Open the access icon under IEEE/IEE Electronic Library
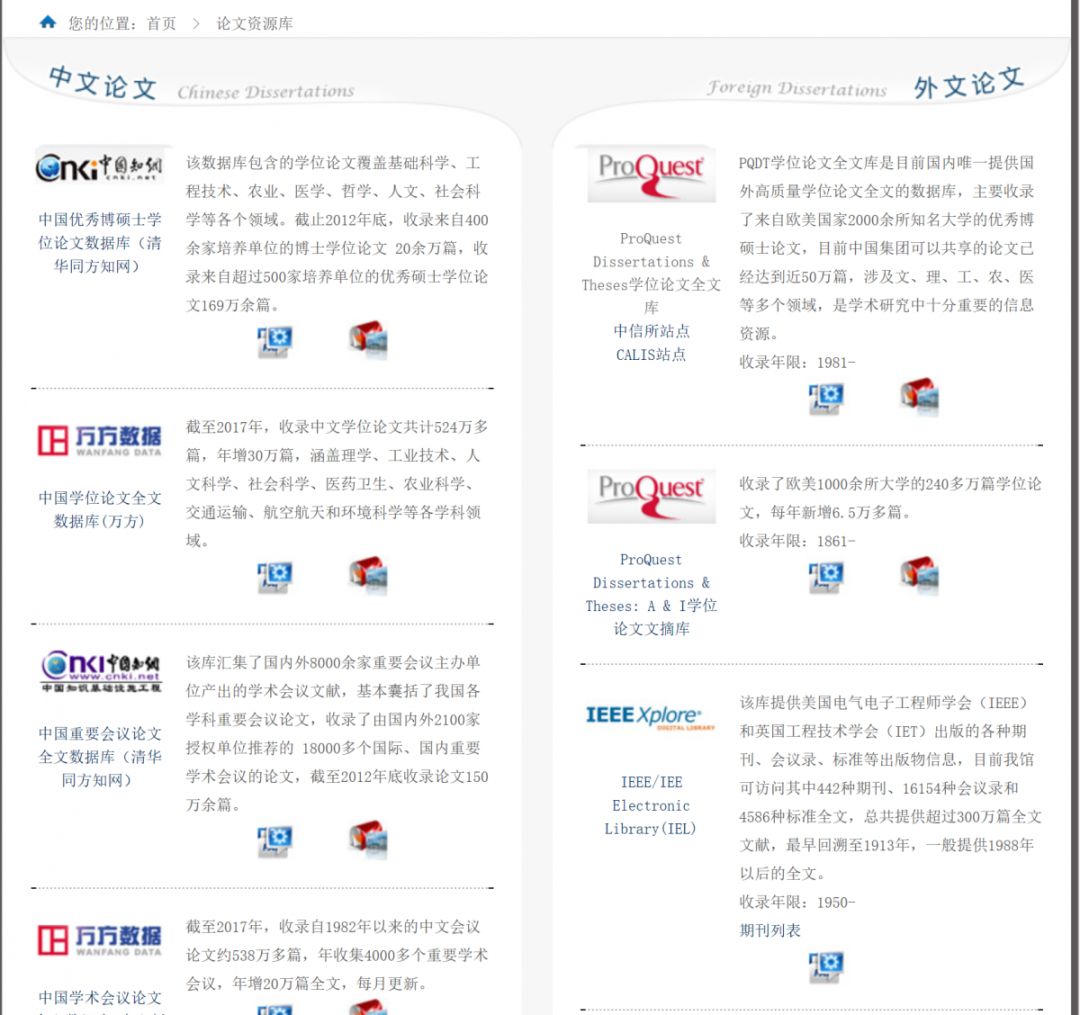This screenshot has width=1080, height=1015. 827,968
